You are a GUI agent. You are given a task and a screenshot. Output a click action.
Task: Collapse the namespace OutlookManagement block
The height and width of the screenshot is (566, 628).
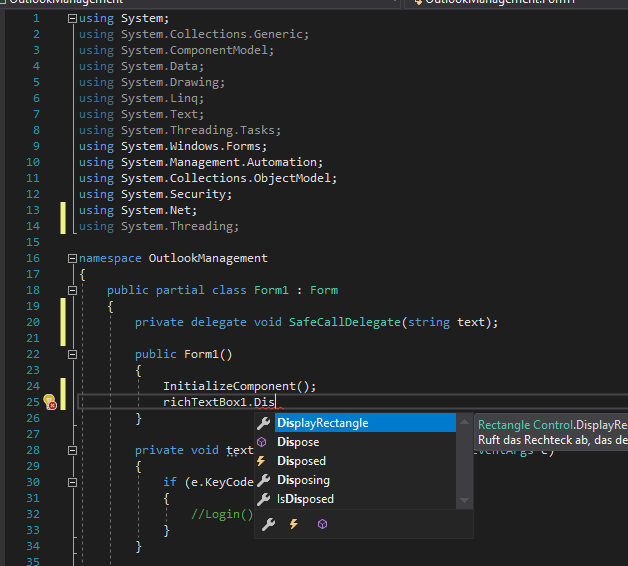(x=72, y=258)
